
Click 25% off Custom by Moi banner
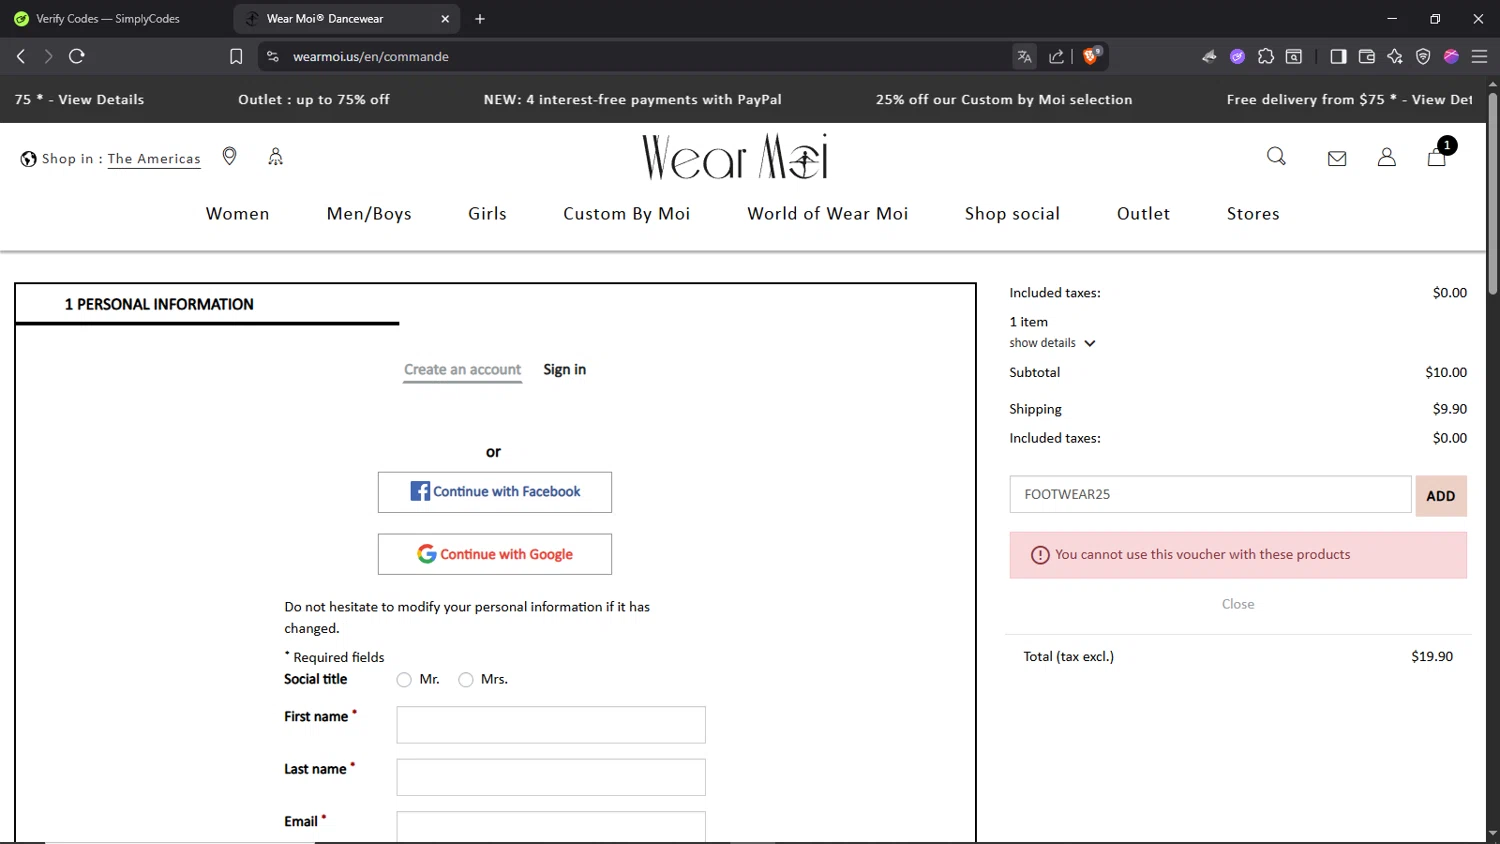click(1004, 100)
